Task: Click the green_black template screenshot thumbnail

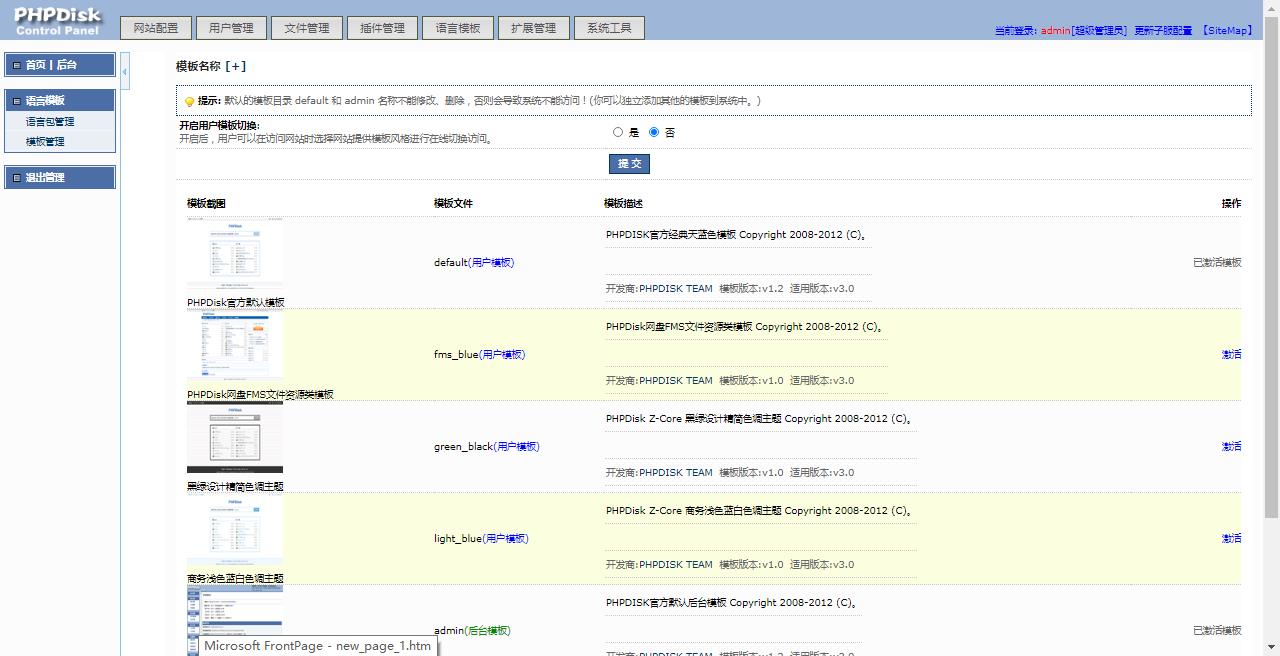Action: pos(235,439)
